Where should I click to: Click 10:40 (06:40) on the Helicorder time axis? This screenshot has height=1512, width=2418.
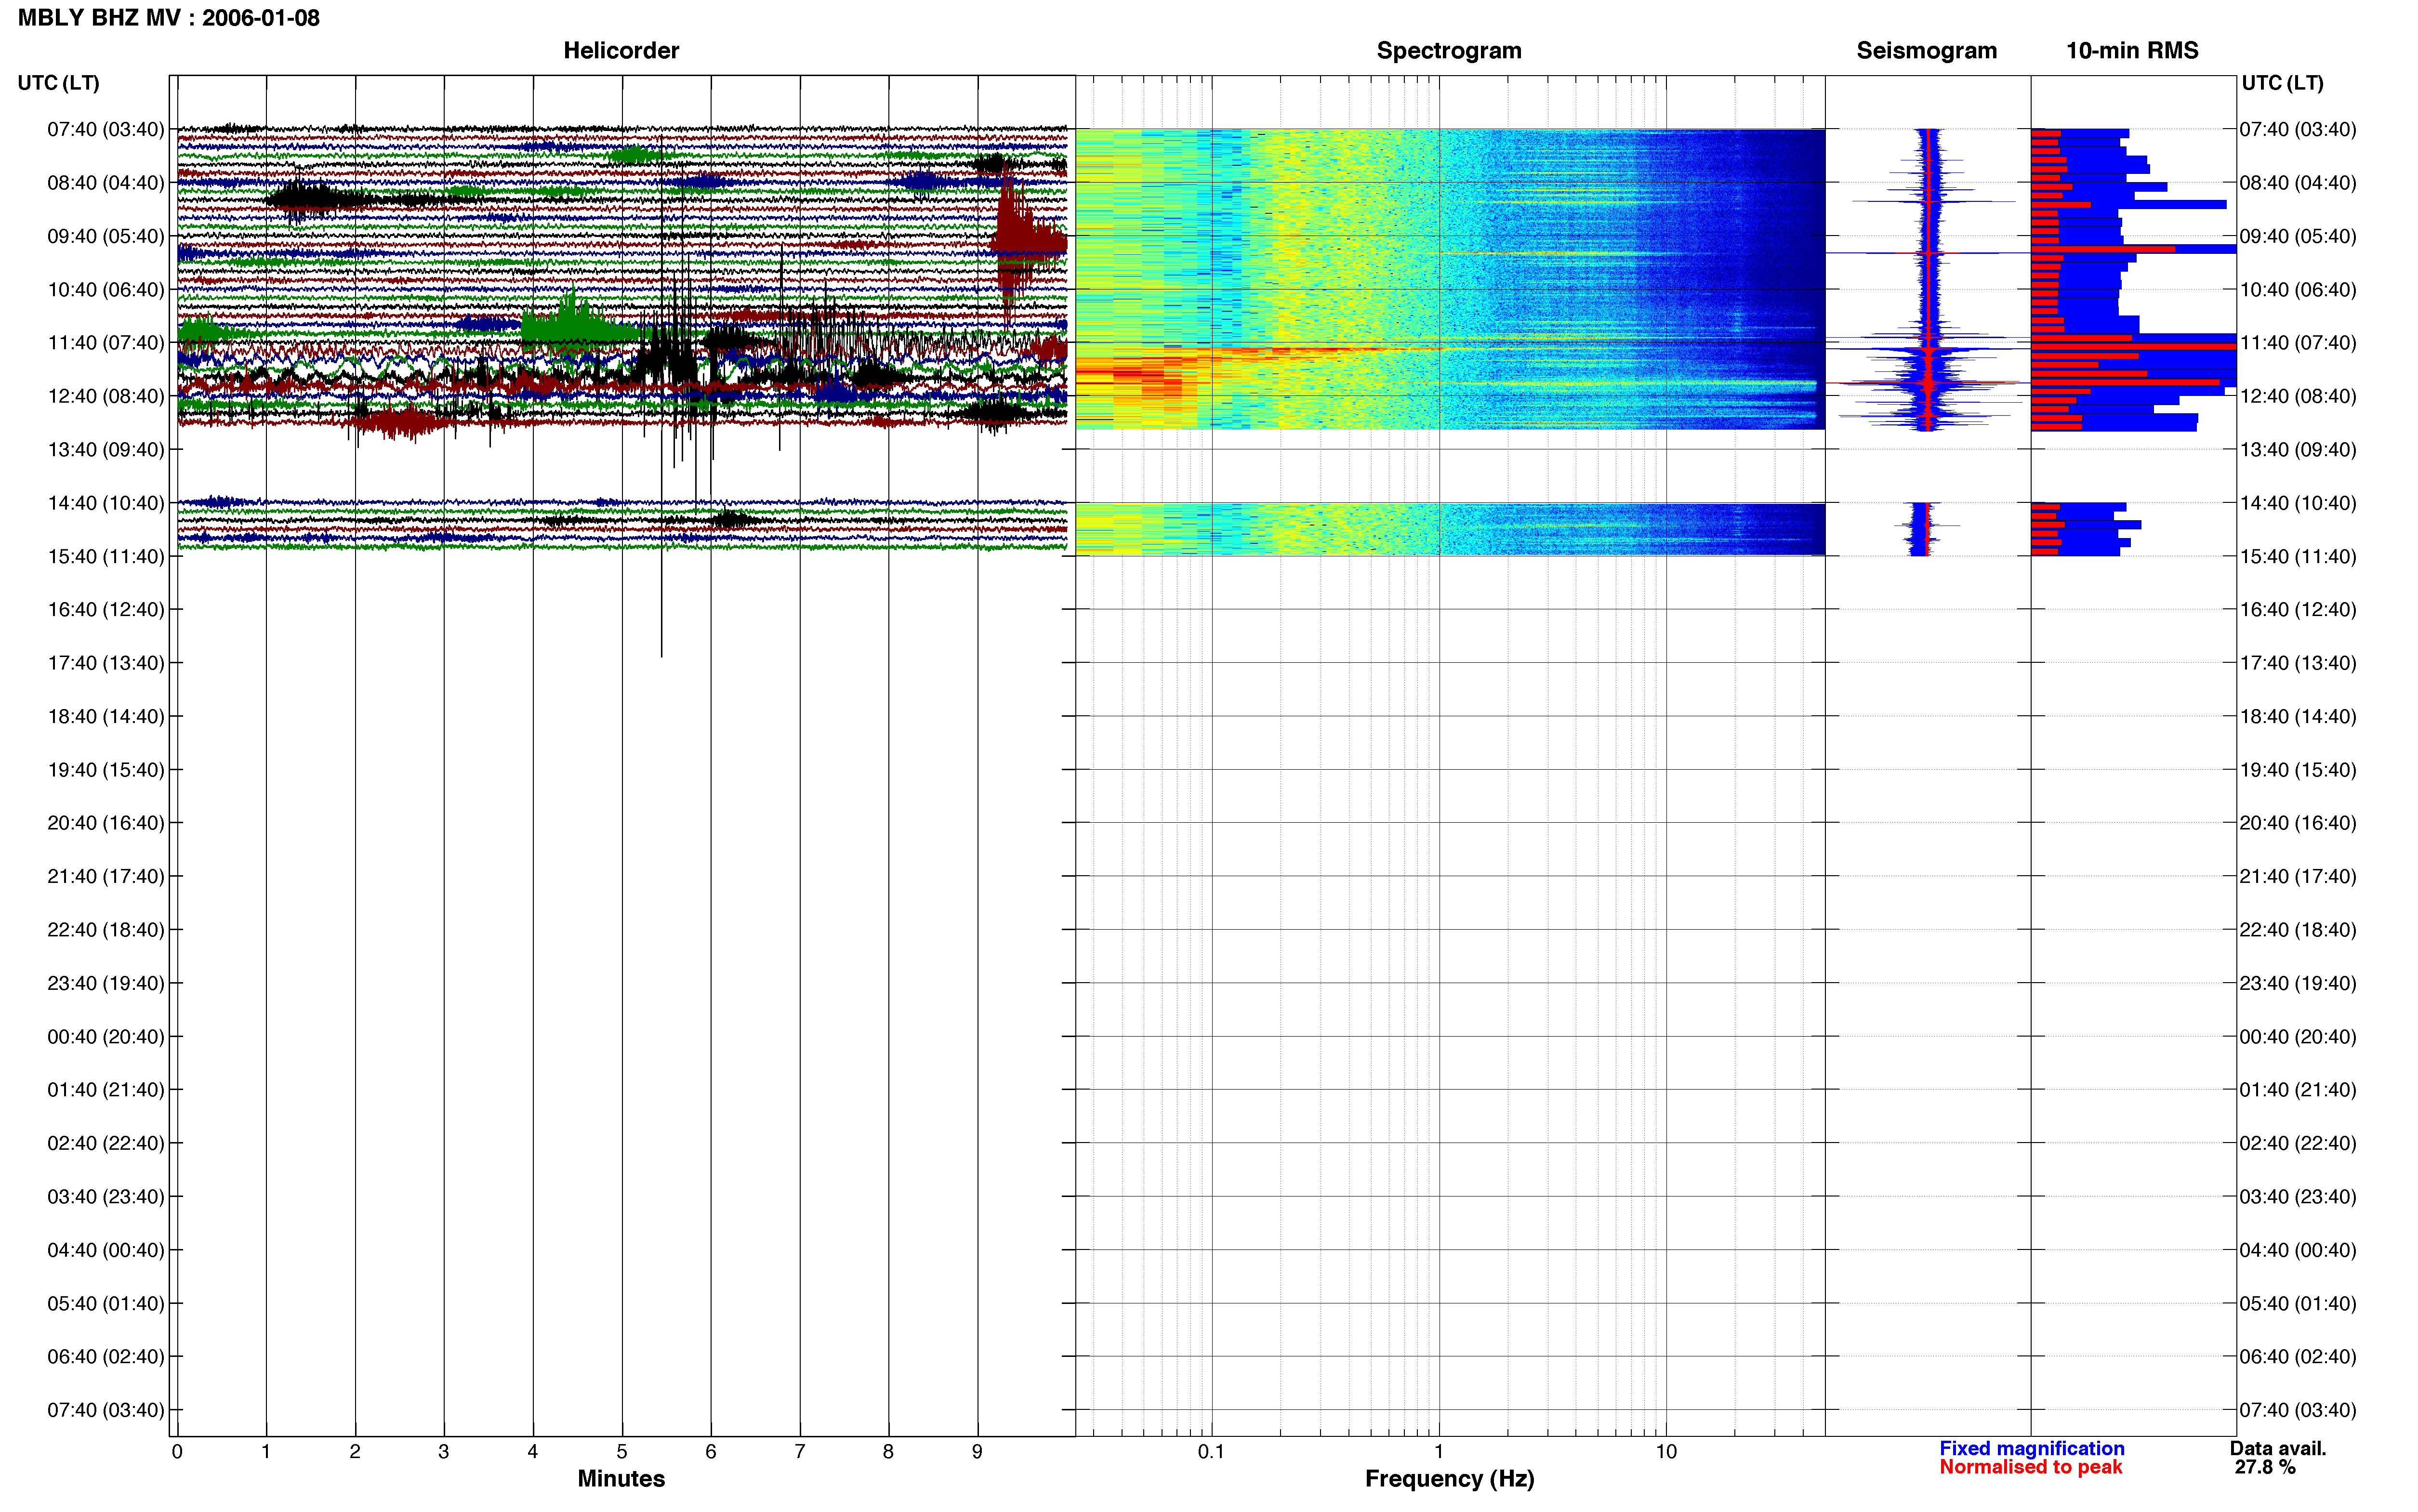[106, 290]
